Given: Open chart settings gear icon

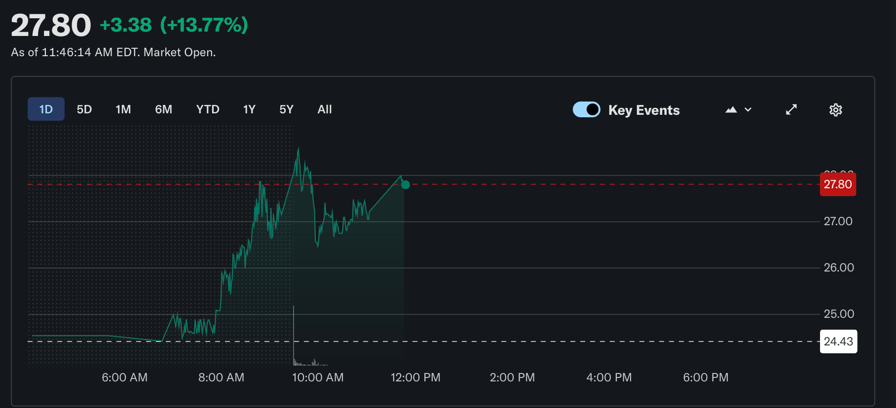Looking at the screenshot, I should coord(835,110).
